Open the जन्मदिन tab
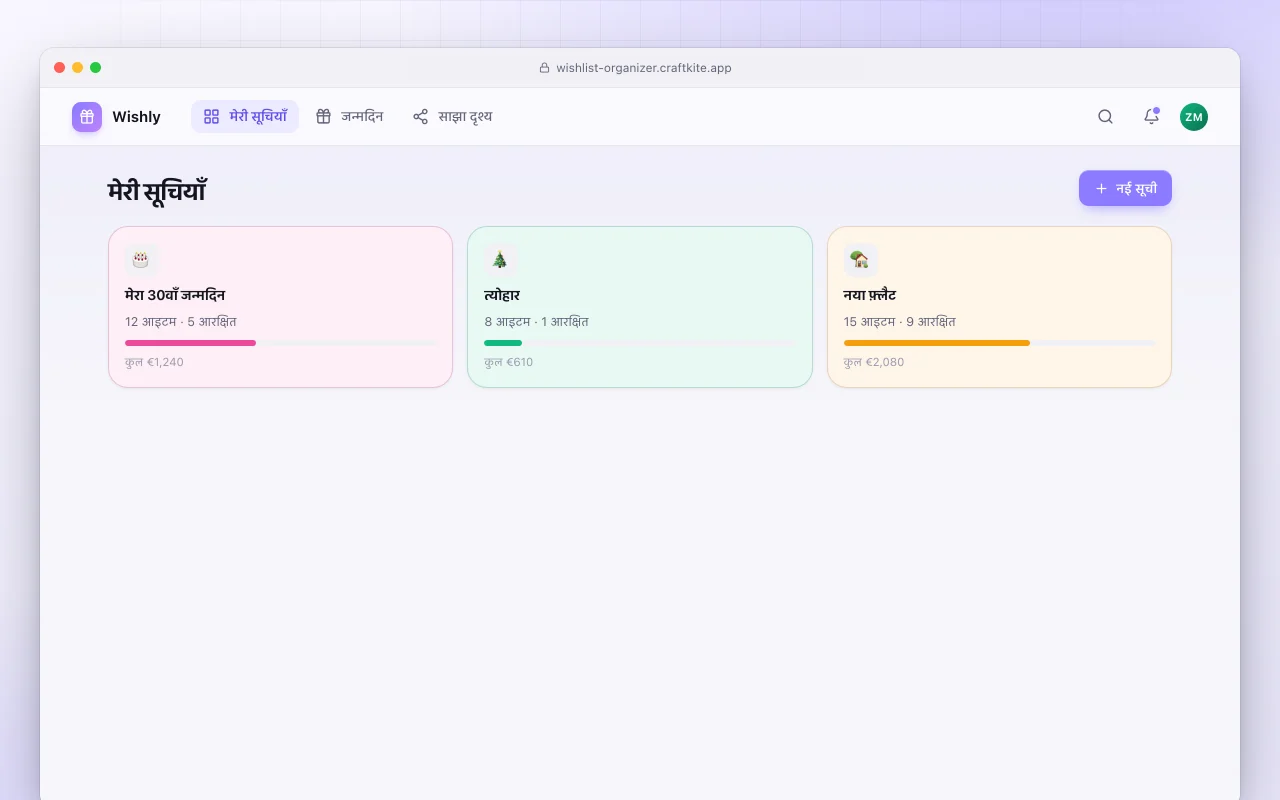 coord(349,117)
